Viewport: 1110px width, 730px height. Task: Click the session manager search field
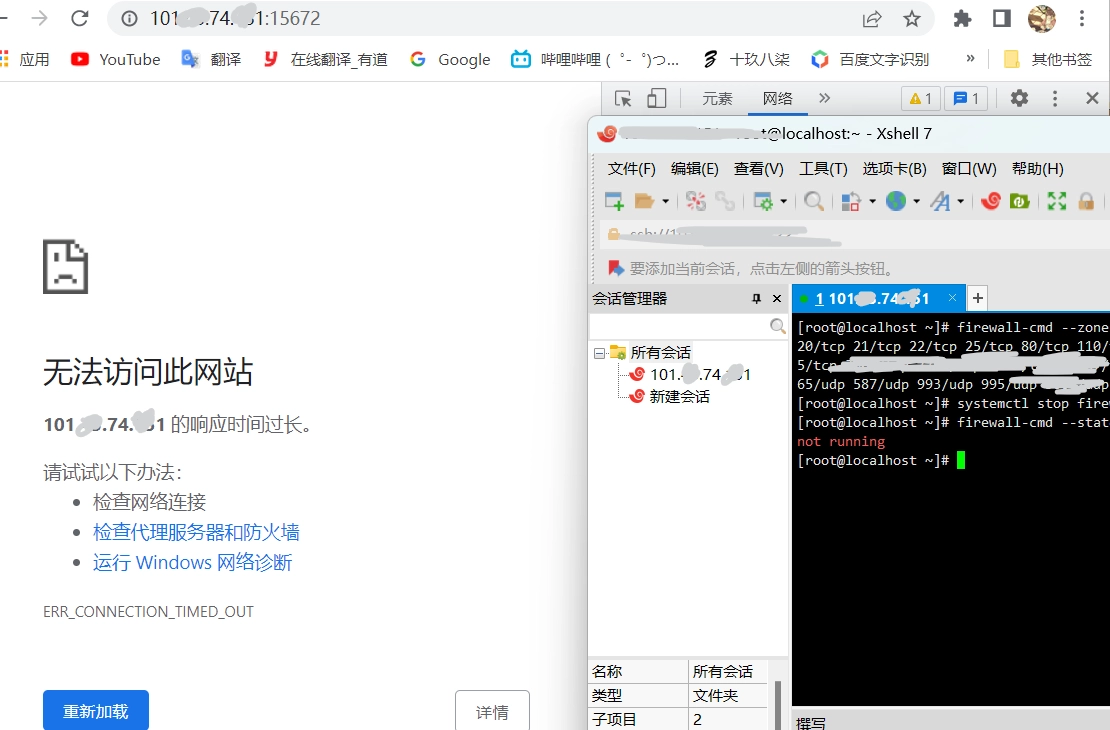[678, 327]
